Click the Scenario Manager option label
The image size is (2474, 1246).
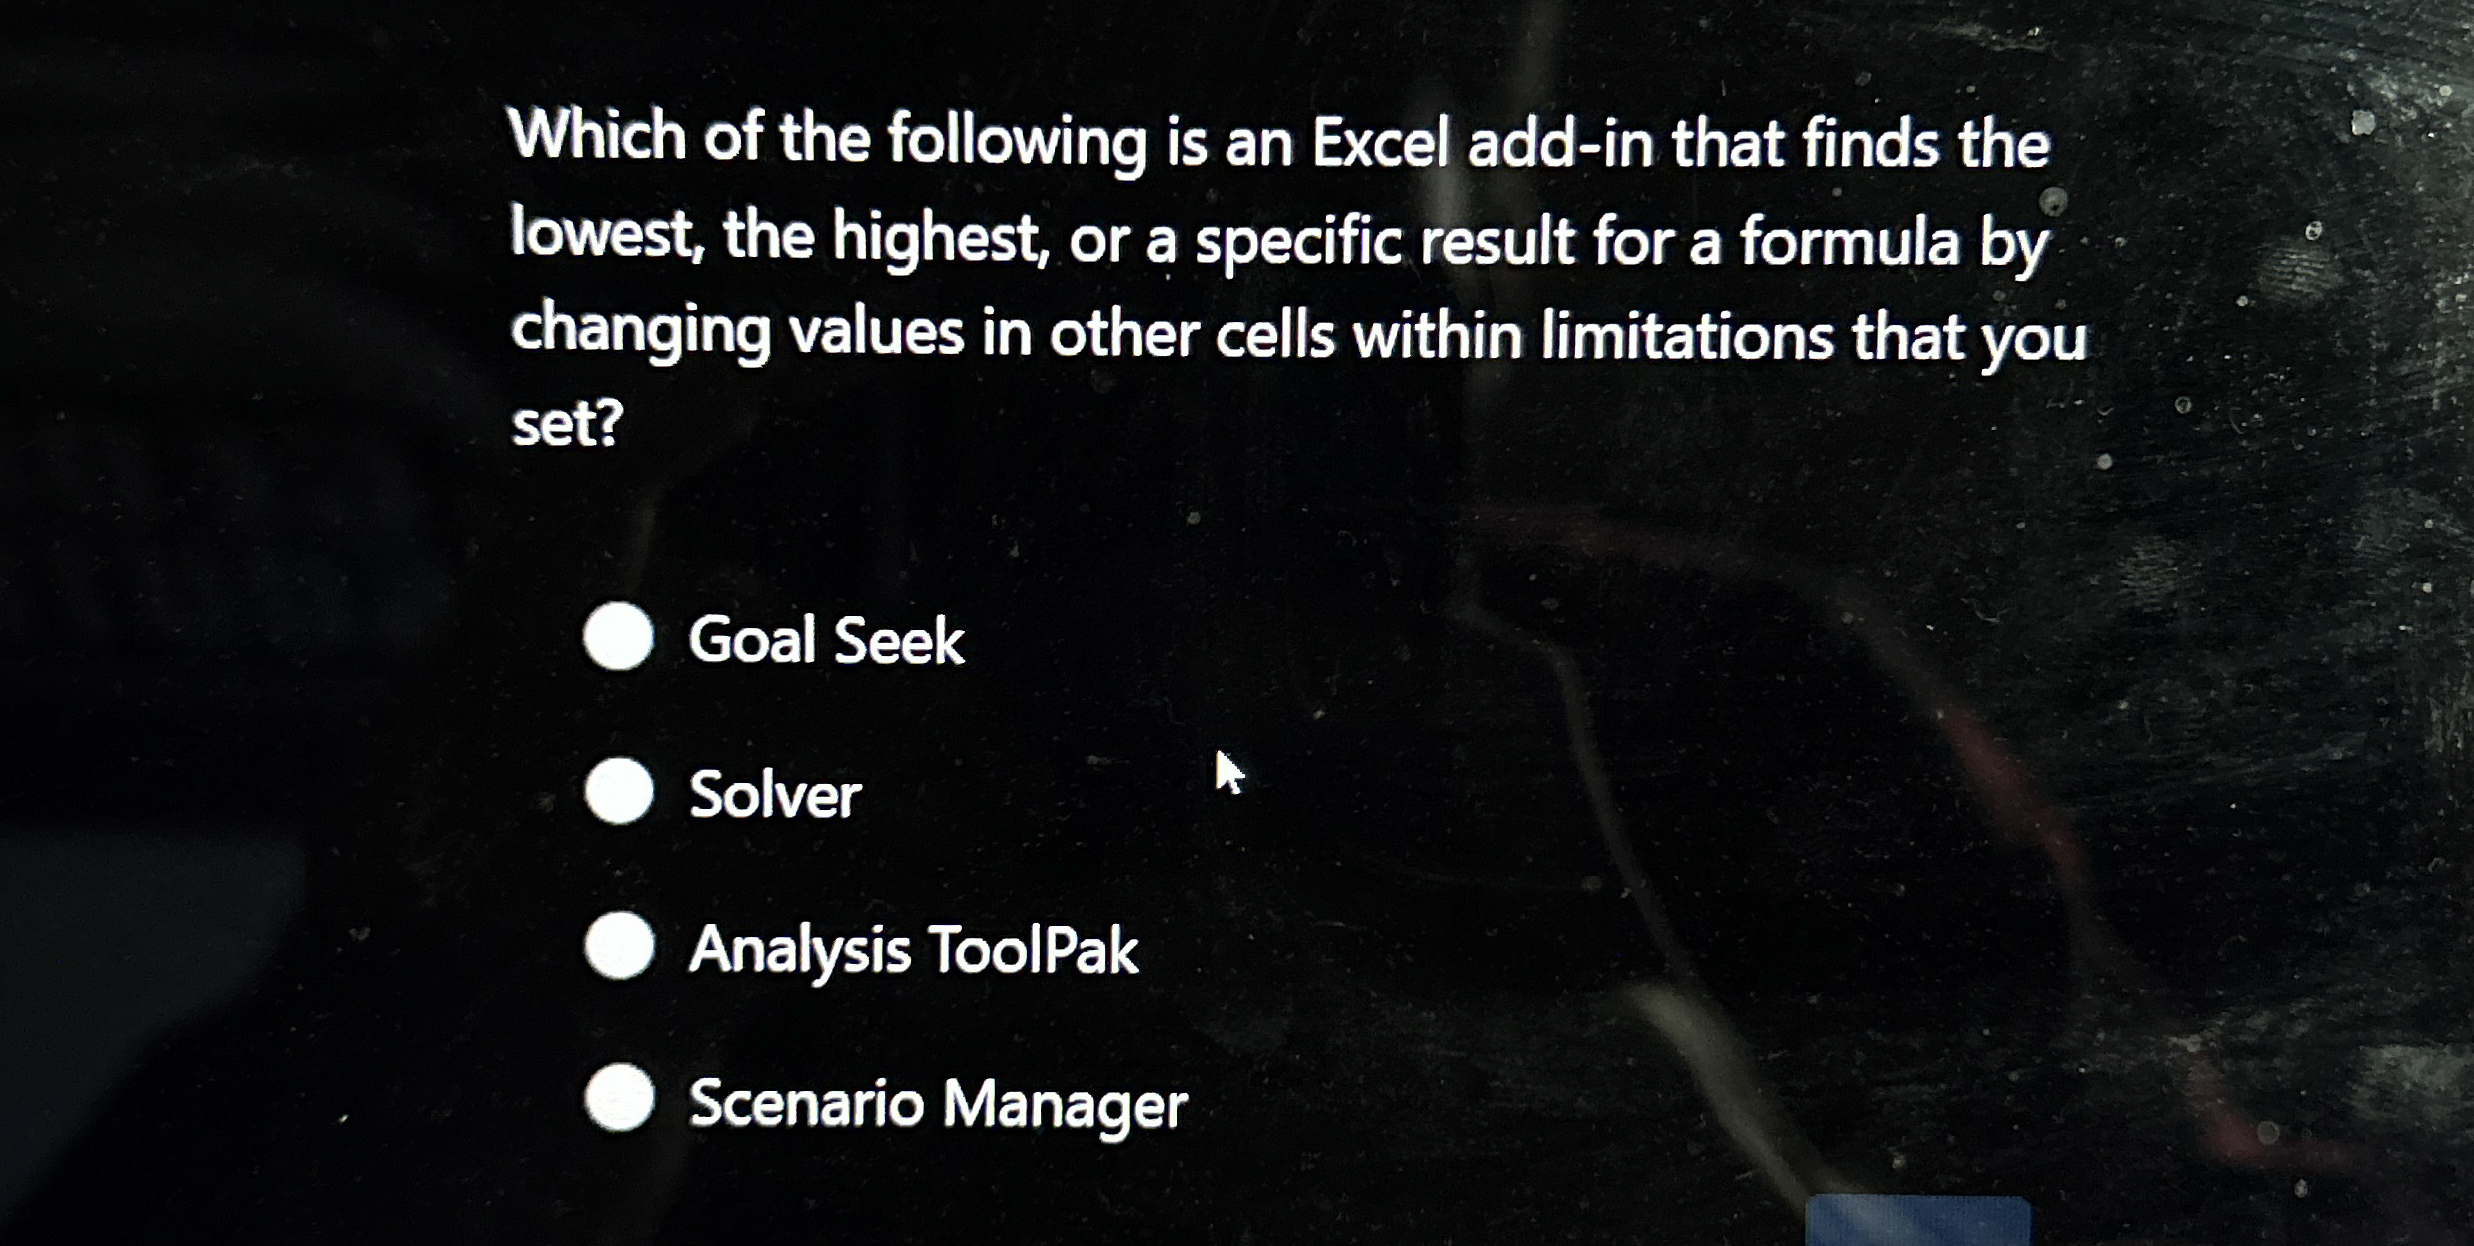click(938, 1104)
